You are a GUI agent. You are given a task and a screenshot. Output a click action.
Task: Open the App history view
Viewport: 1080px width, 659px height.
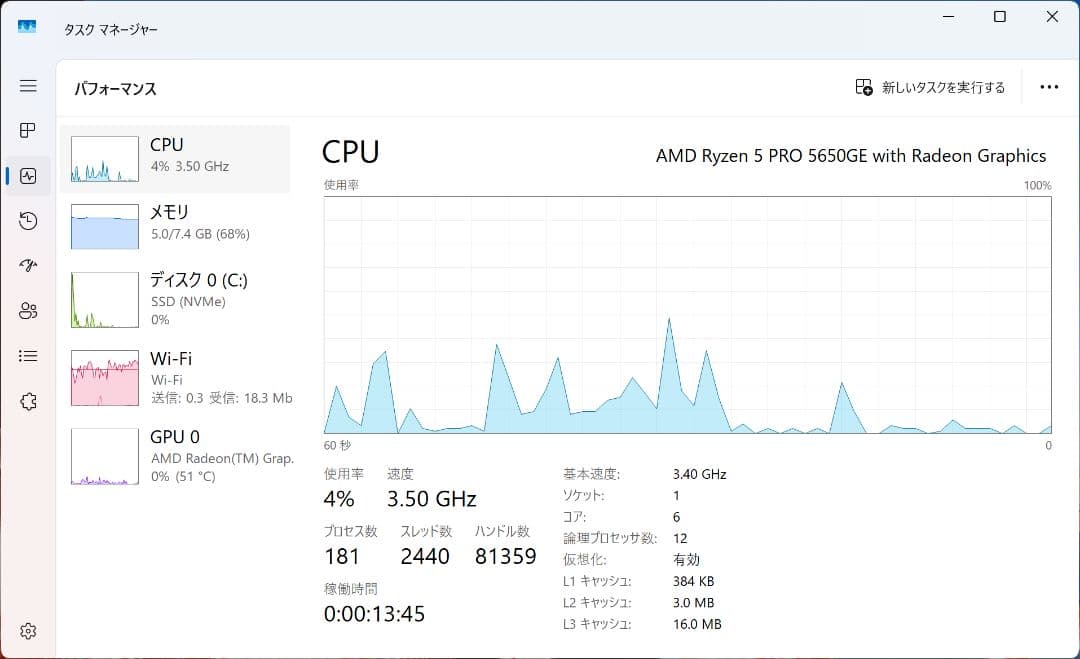point(27,220)
